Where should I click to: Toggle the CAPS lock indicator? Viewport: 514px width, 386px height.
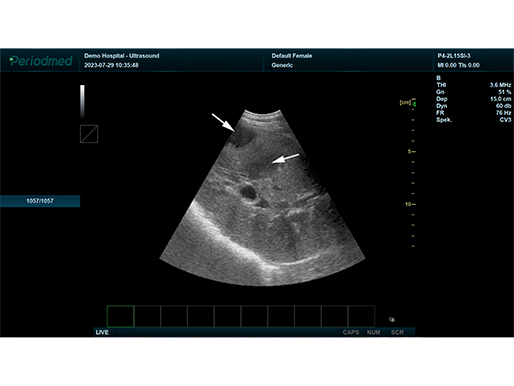point(351,332)
